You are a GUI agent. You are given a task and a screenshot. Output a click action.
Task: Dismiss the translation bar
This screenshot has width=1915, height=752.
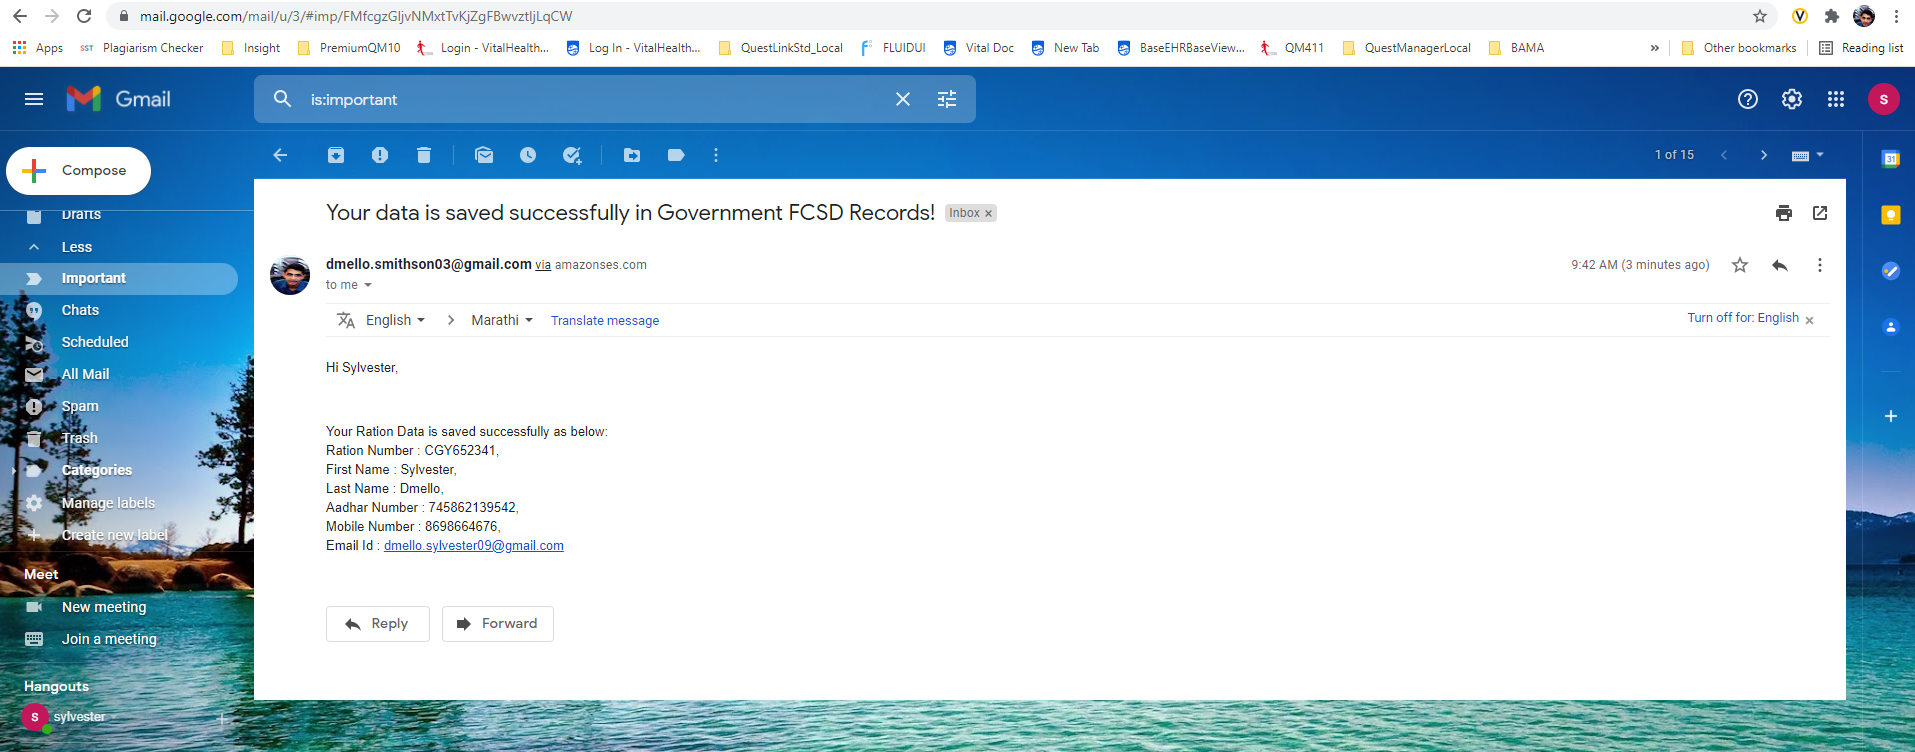pyautogui.click(x=1809, y=320)
